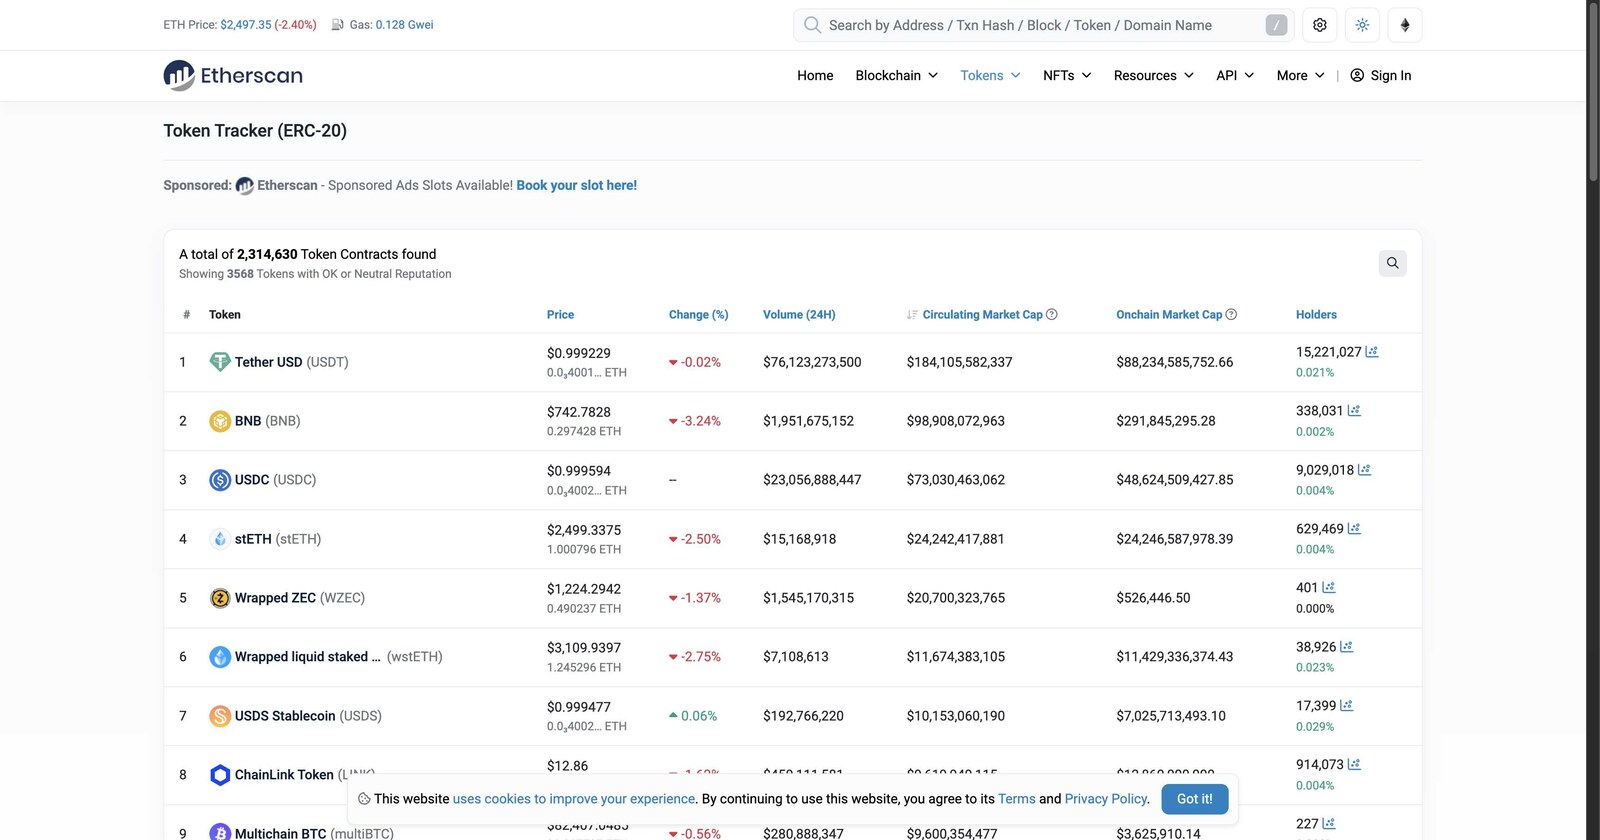
Task: Go to the Home menu item
Action: tap(815, 75)
